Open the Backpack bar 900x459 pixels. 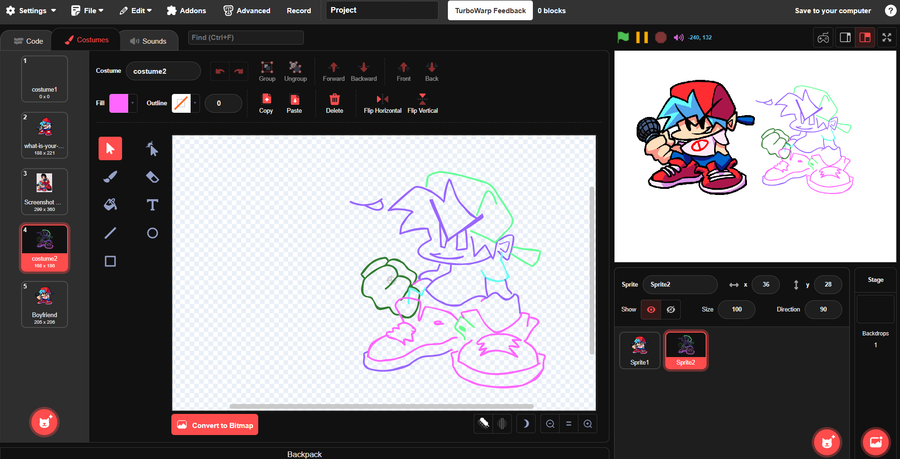304,454
